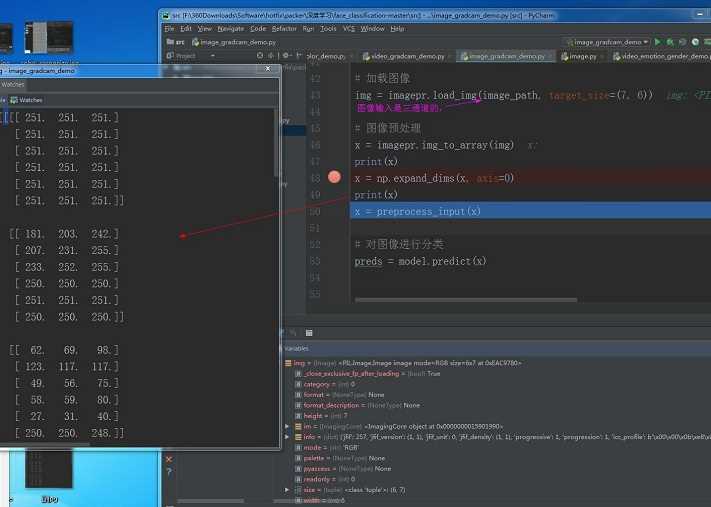711x507 pixels.
Task: Click the line x = imagepr.img_to_array(img)
Action: [434, 145]
